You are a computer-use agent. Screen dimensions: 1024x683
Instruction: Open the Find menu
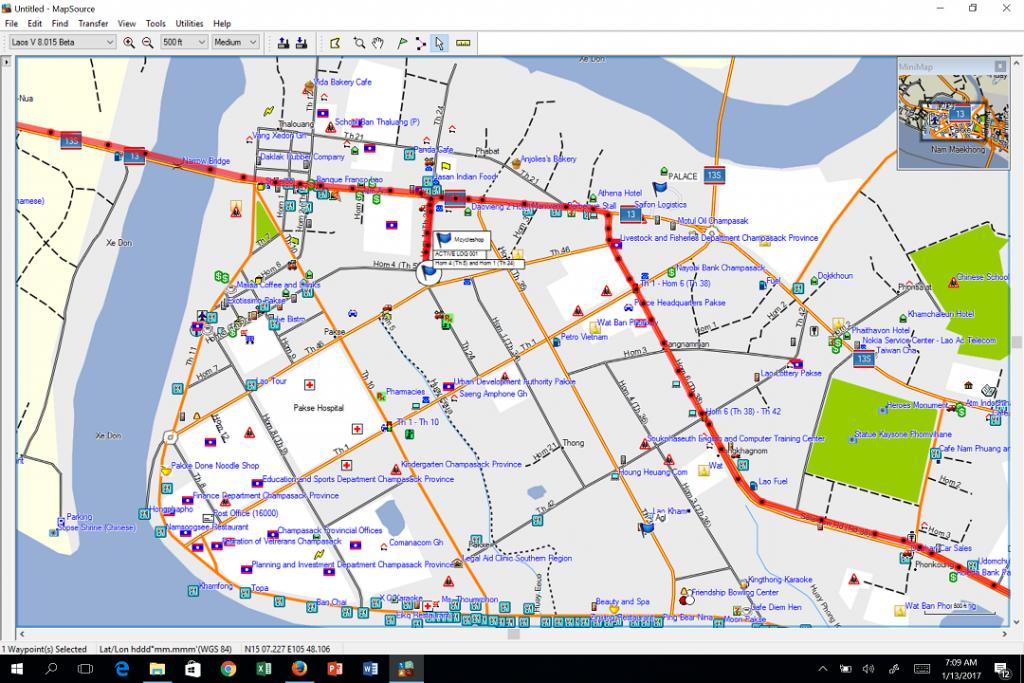tap(59, 24)
